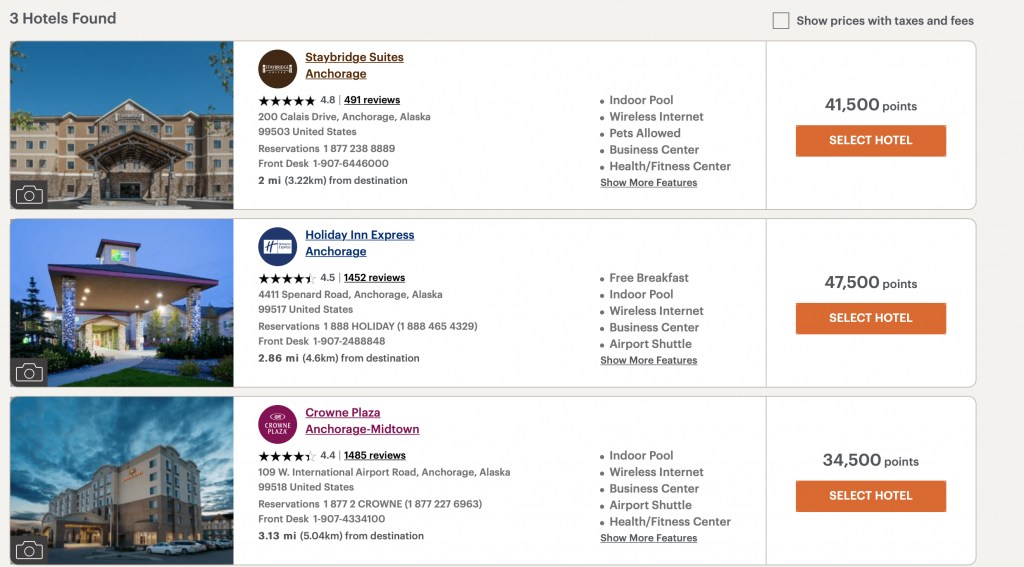View the Holiday Inn Express exterior photo
The width and height of the screenshot is (1024, 567).
click(121, 302)
